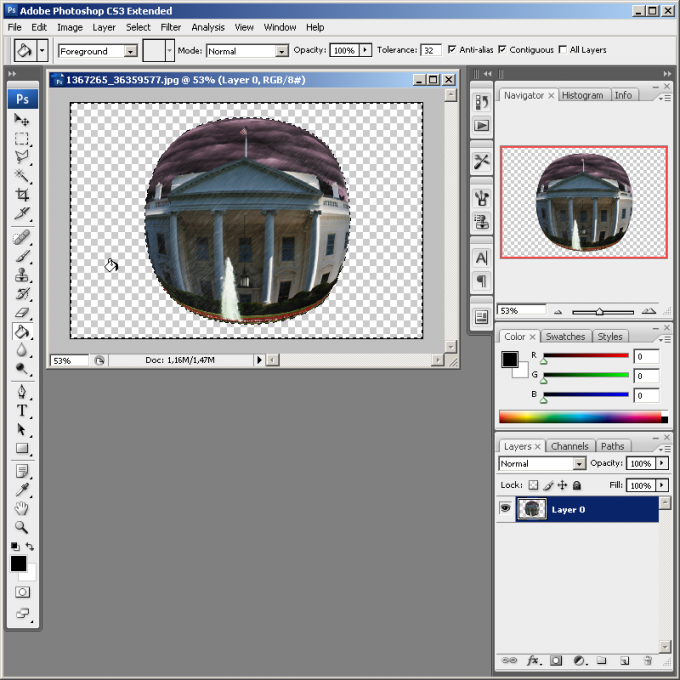
Task: Open the Select menu
Action: pyautogui.click(x=138, y=27)
